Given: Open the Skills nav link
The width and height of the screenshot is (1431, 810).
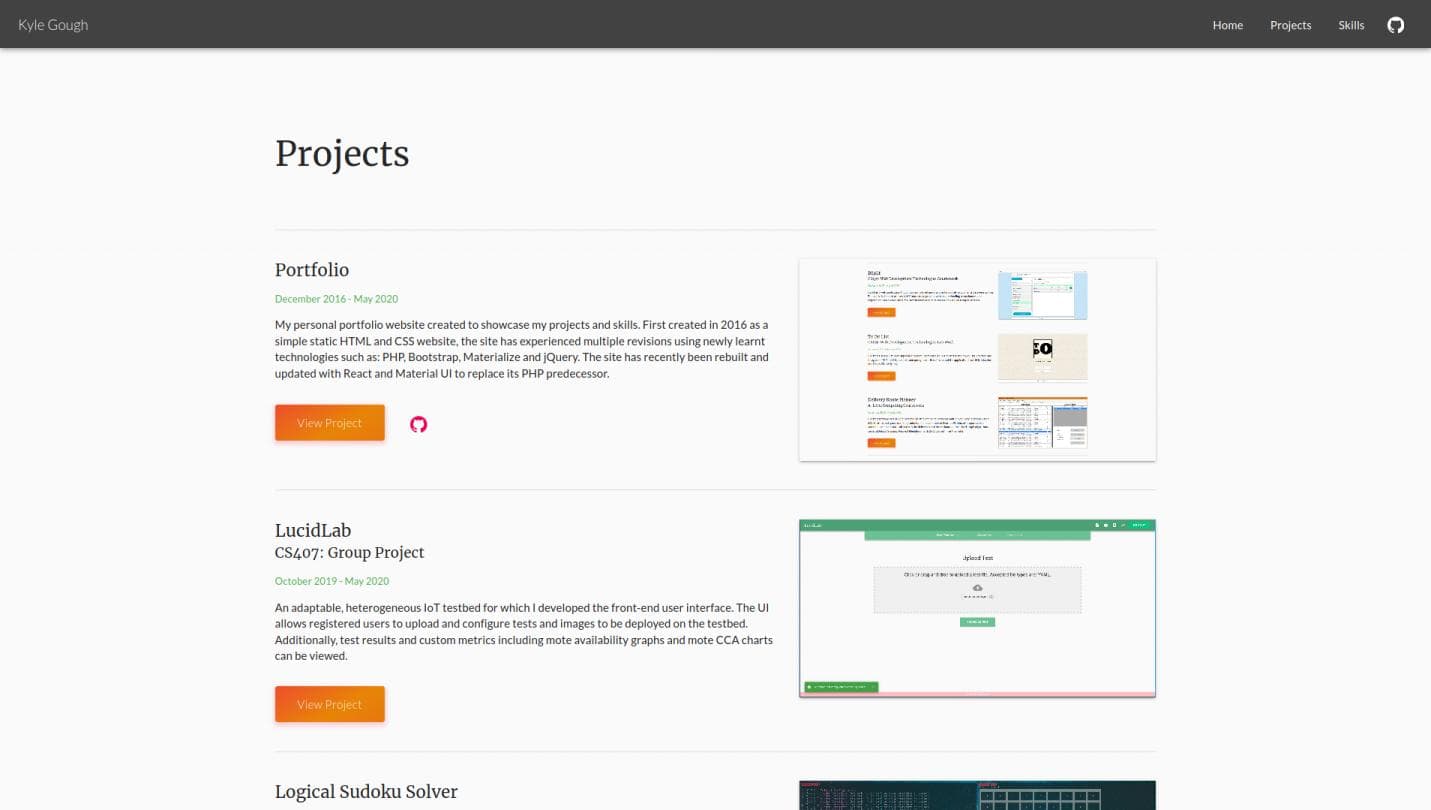Looking at the screenshot, I should point(1351,25).
